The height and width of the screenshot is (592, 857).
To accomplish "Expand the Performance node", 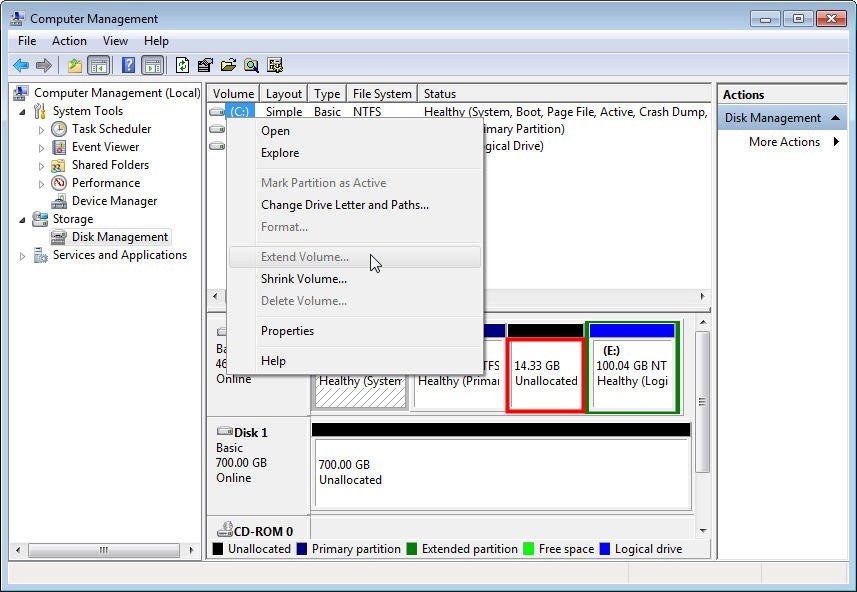I will tap(41, 184).
